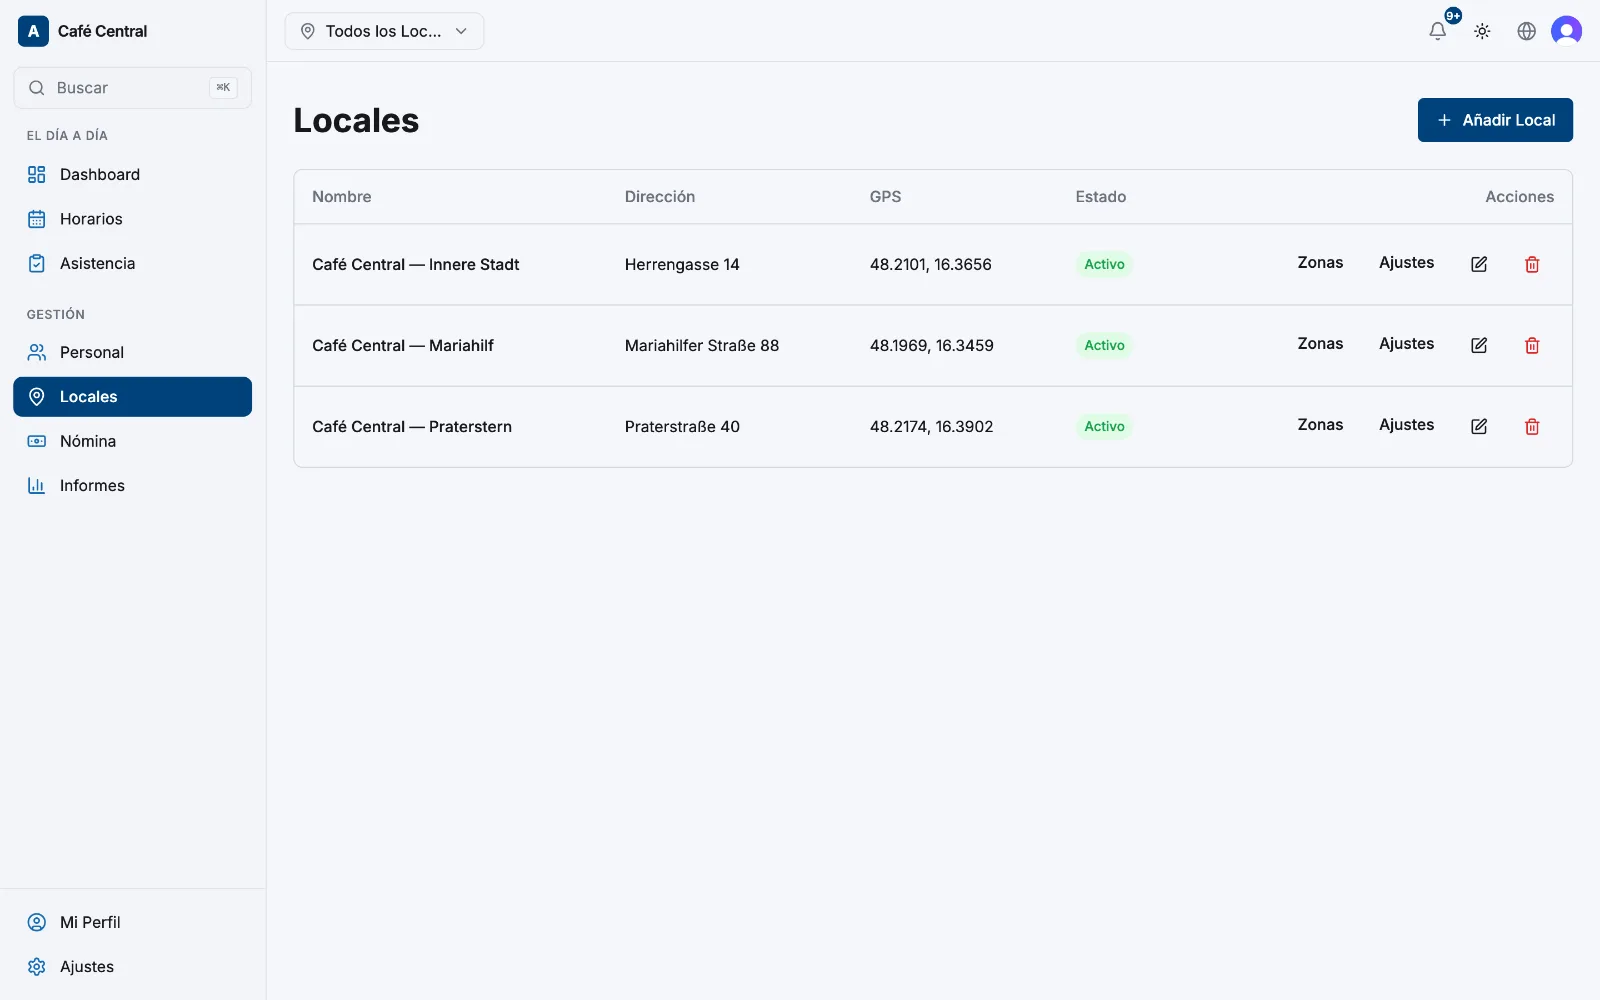
Task: Open Ajustes for Innere Stadt row
Action: point(1406,263)
